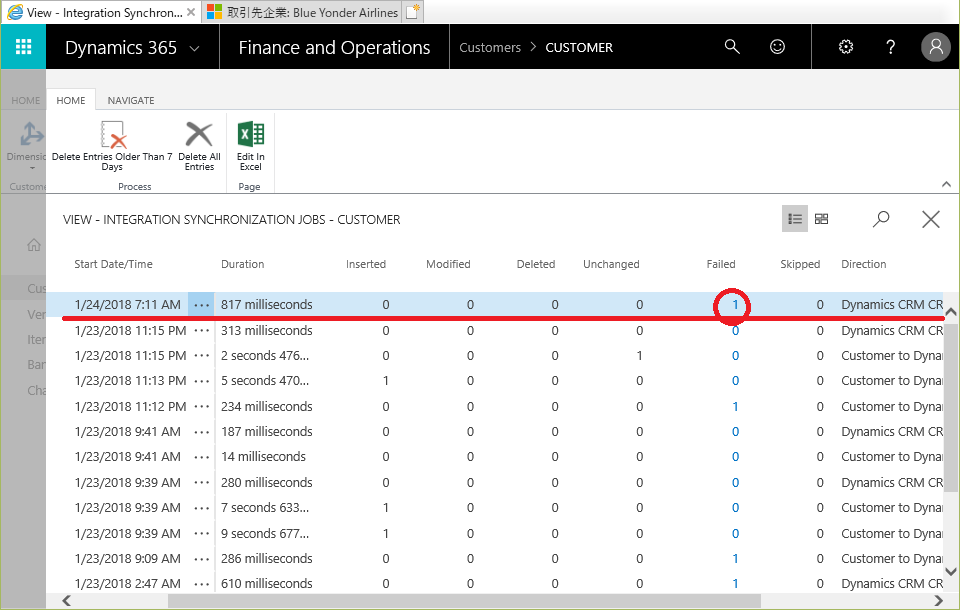Open the help question mark icon

point(891,47)
